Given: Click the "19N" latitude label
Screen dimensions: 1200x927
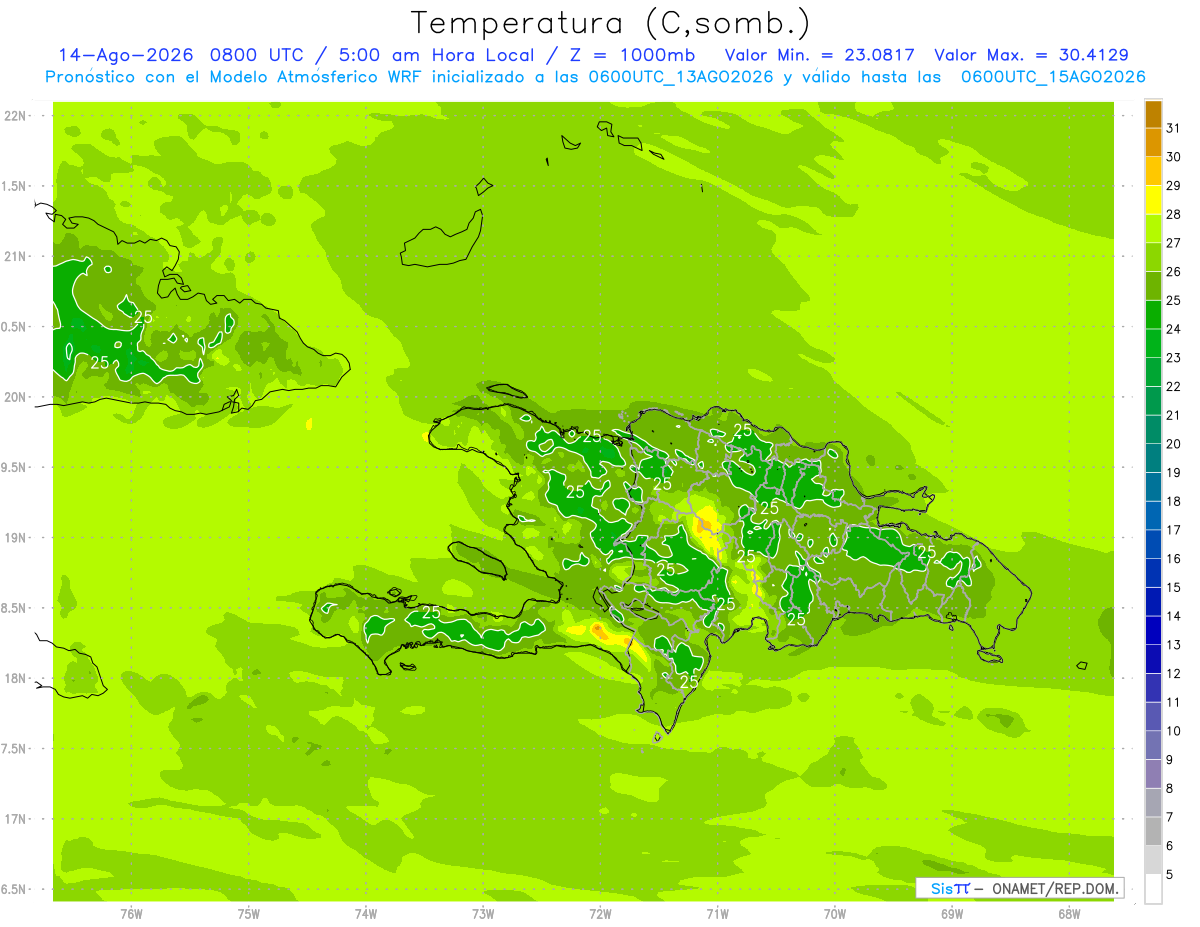Looking at the screenshot, I should [16, 538].
